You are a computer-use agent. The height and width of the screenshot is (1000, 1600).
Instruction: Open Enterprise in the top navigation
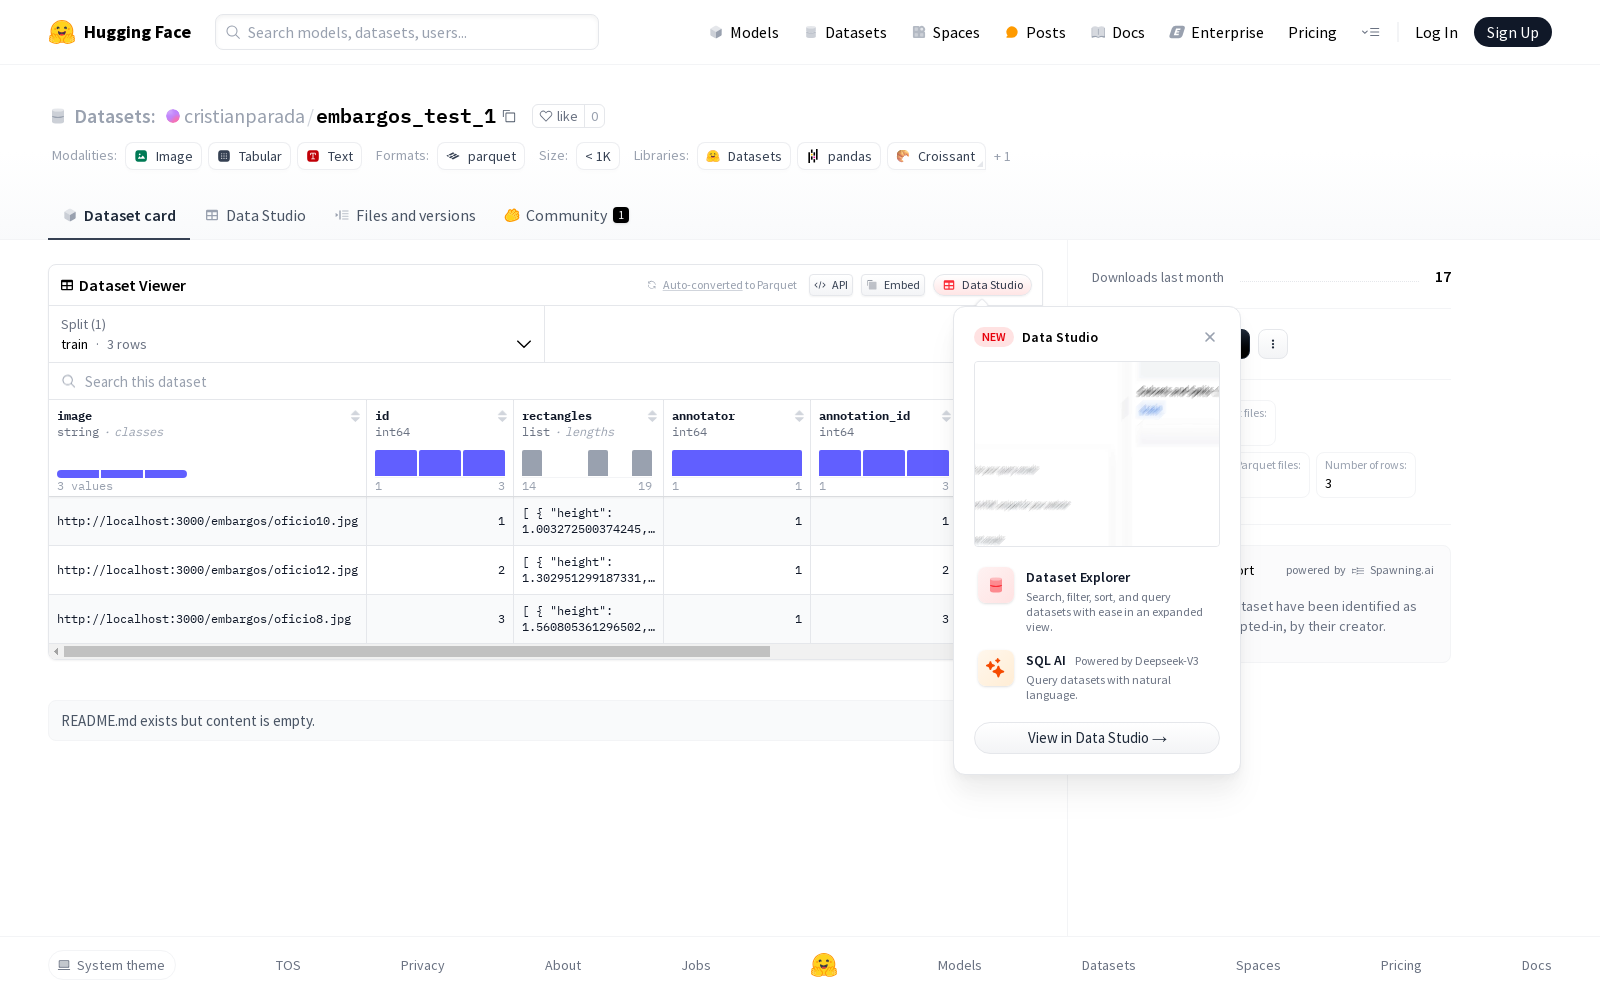click(x=1217, y=32)
